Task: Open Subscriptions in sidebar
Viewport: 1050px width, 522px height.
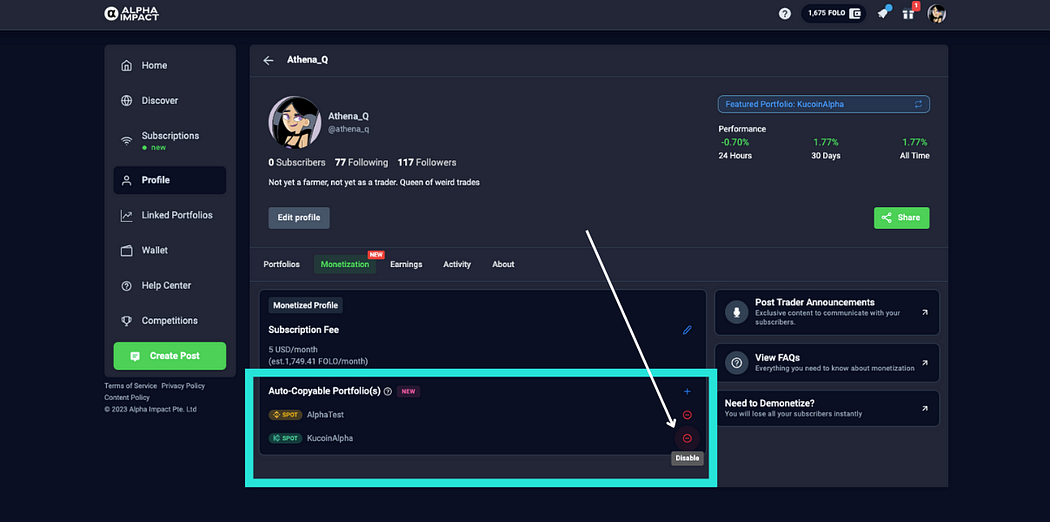Action: tap(169, 140)
